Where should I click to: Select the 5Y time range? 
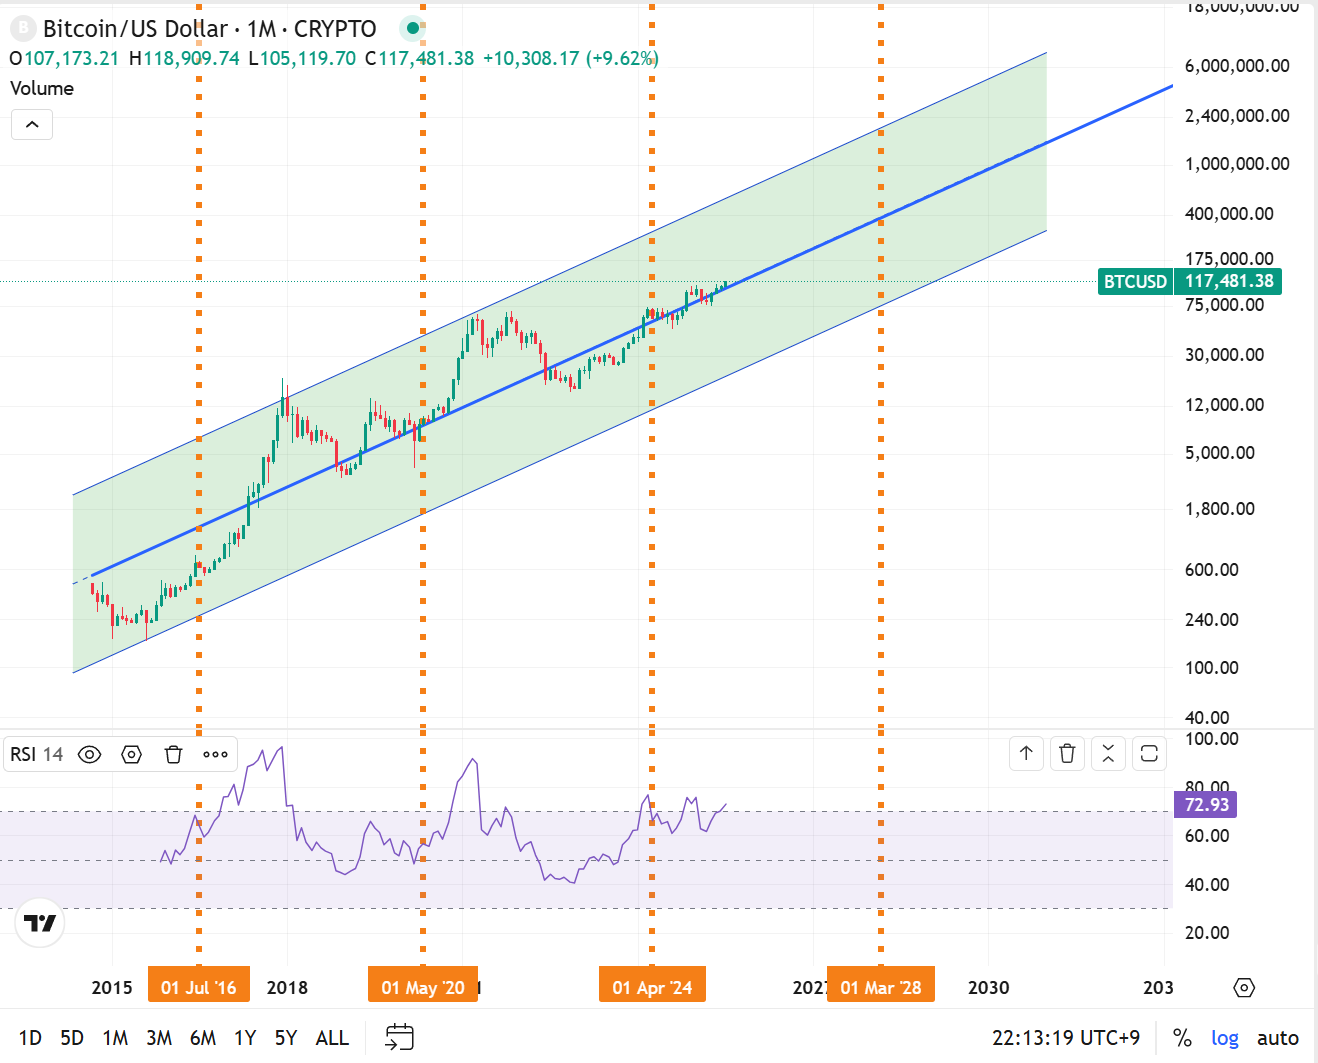pyautogui.click(x=286, y=1038)
